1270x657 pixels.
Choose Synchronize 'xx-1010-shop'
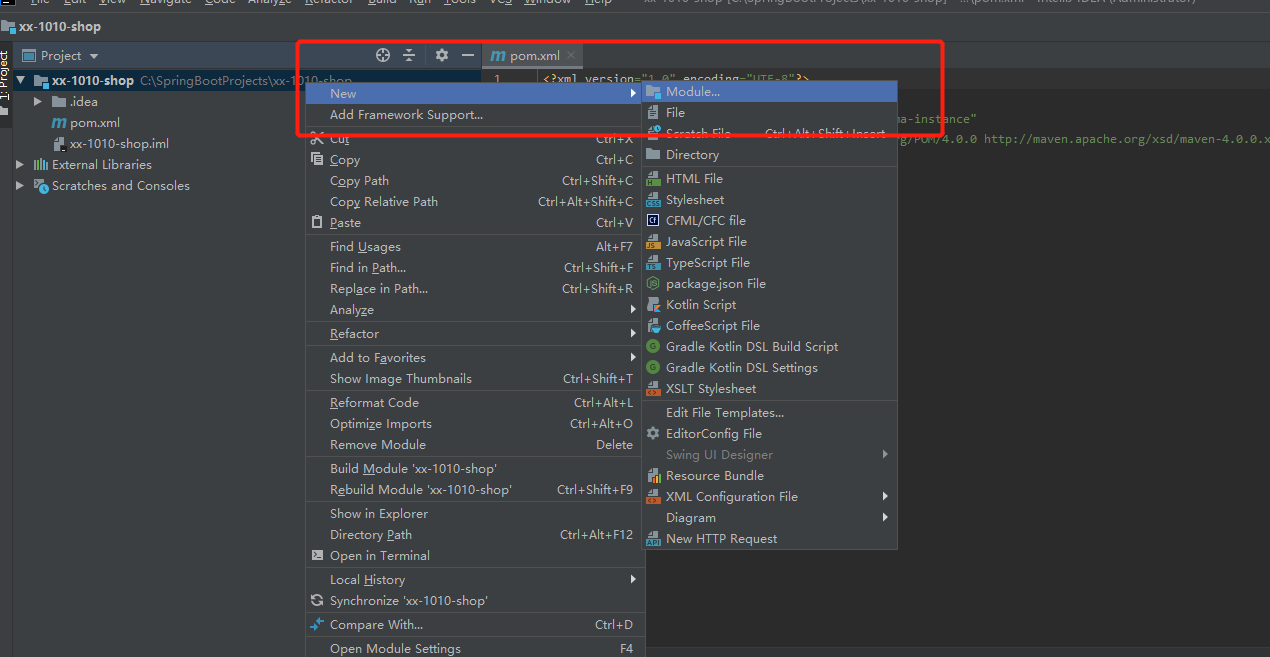[x=474, y=600]
